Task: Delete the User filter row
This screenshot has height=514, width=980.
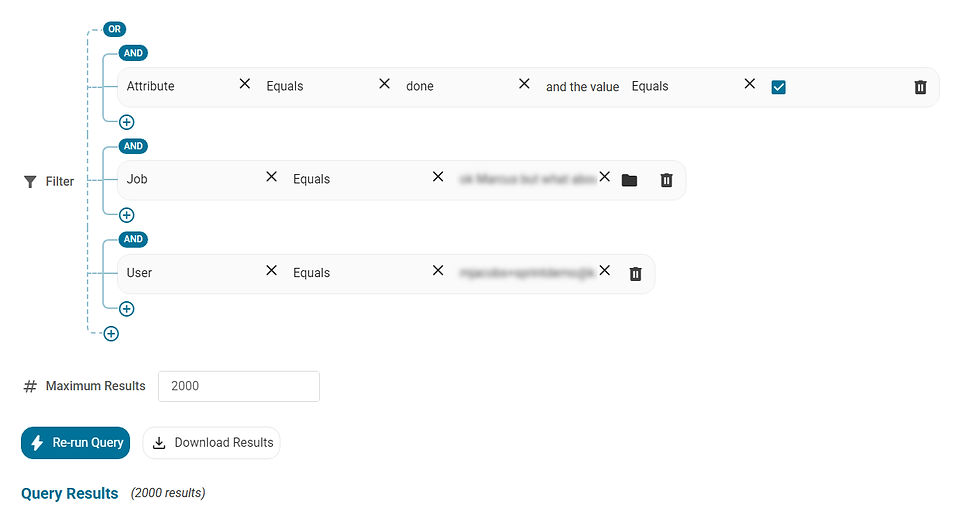Action: coord(635,274)
